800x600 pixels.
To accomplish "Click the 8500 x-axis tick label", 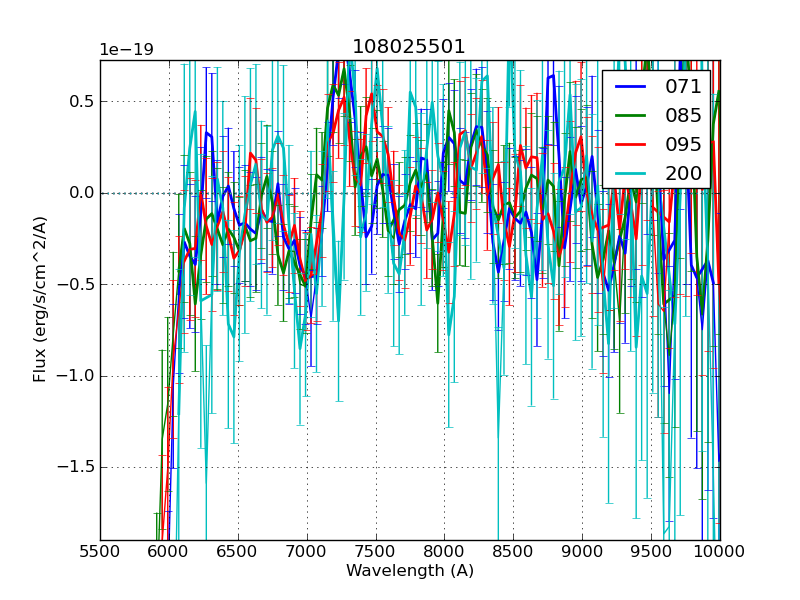I will [x=513, y=551].
